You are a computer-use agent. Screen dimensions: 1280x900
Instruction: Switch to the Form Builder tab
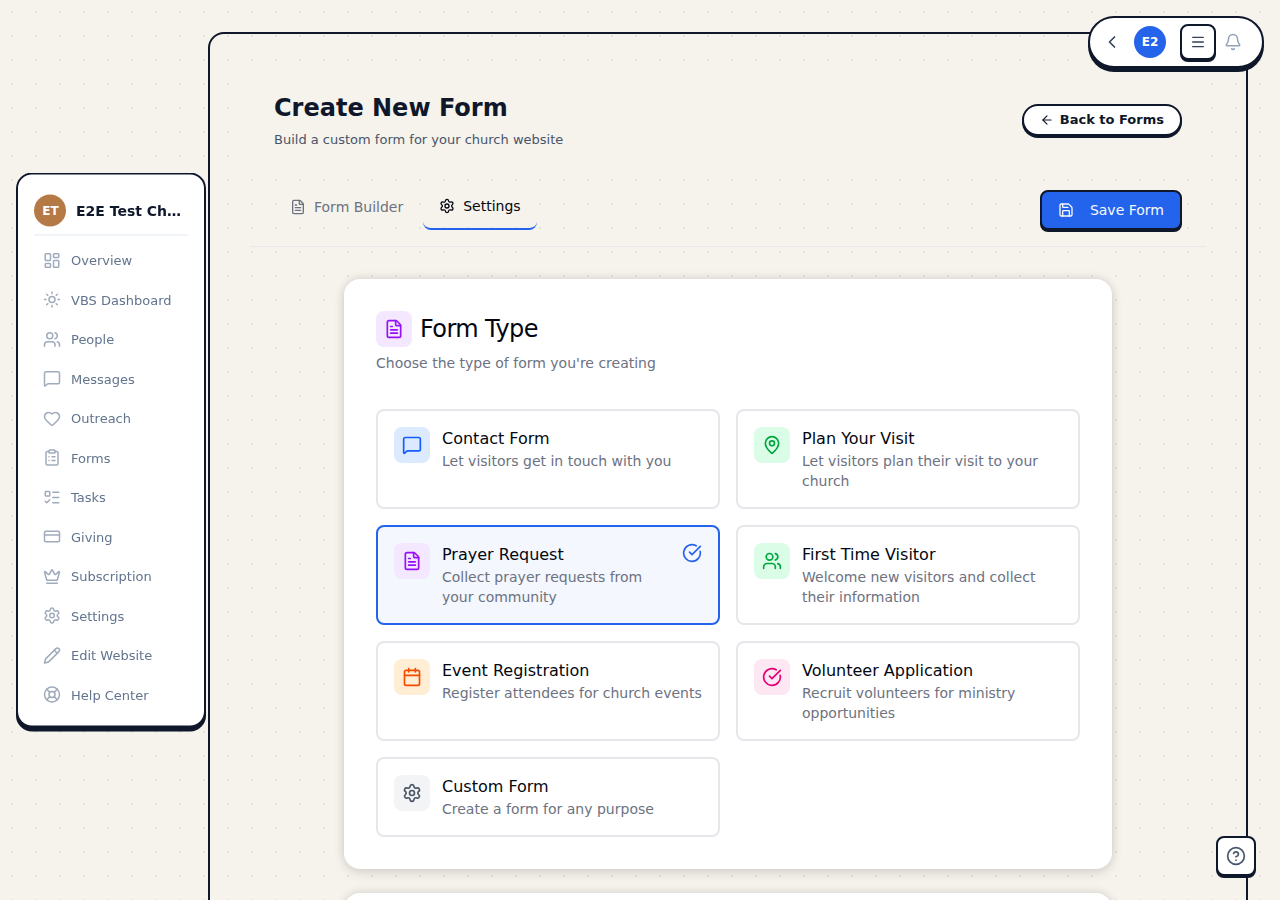click(x=347, y=206)
